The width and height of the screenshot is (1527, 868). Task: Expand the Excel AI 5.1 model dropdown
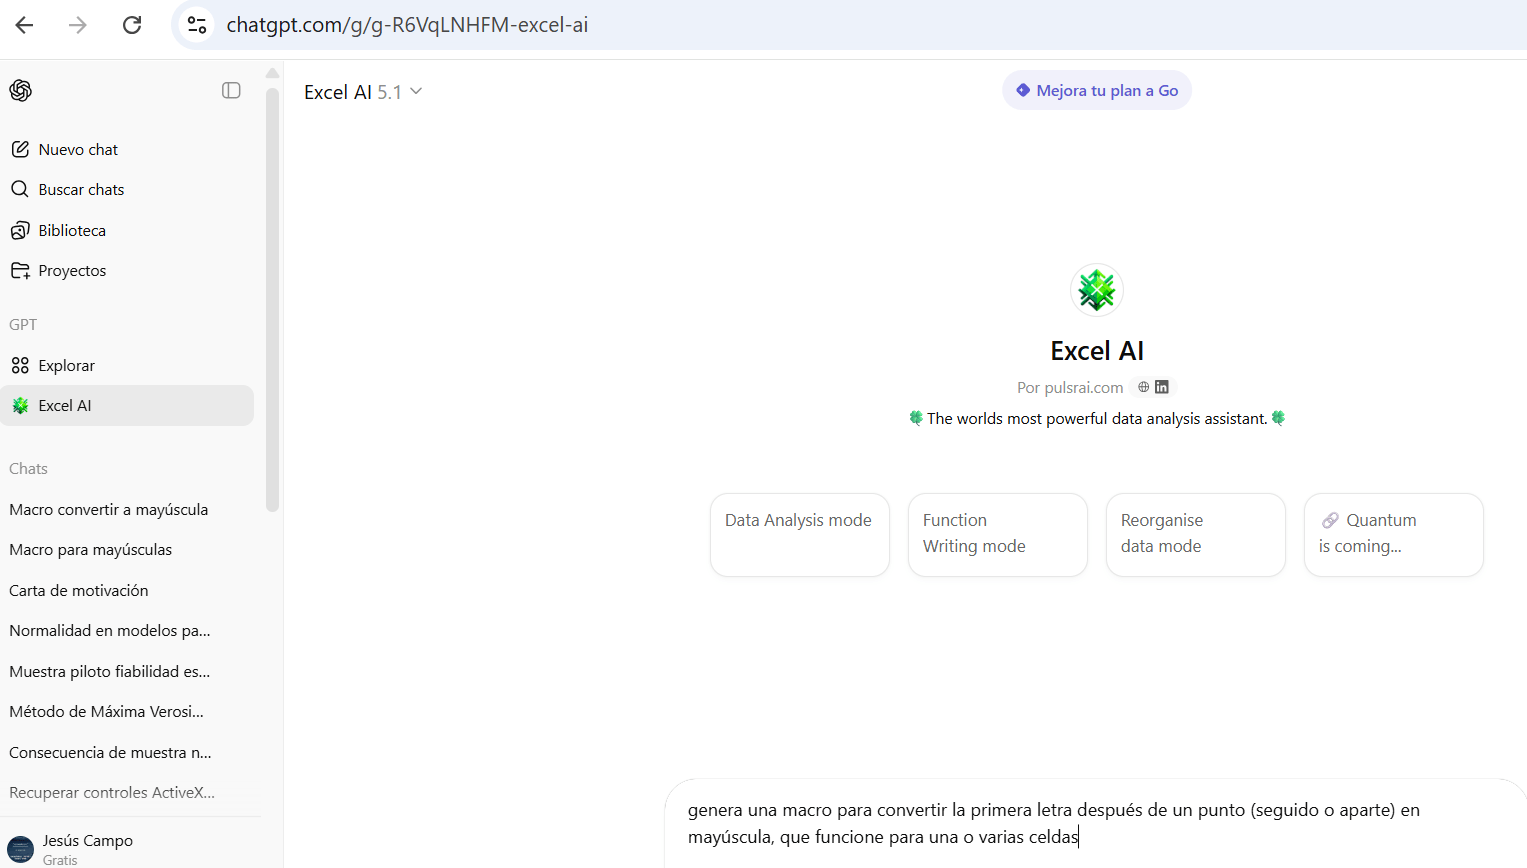(x=363, y=92)
